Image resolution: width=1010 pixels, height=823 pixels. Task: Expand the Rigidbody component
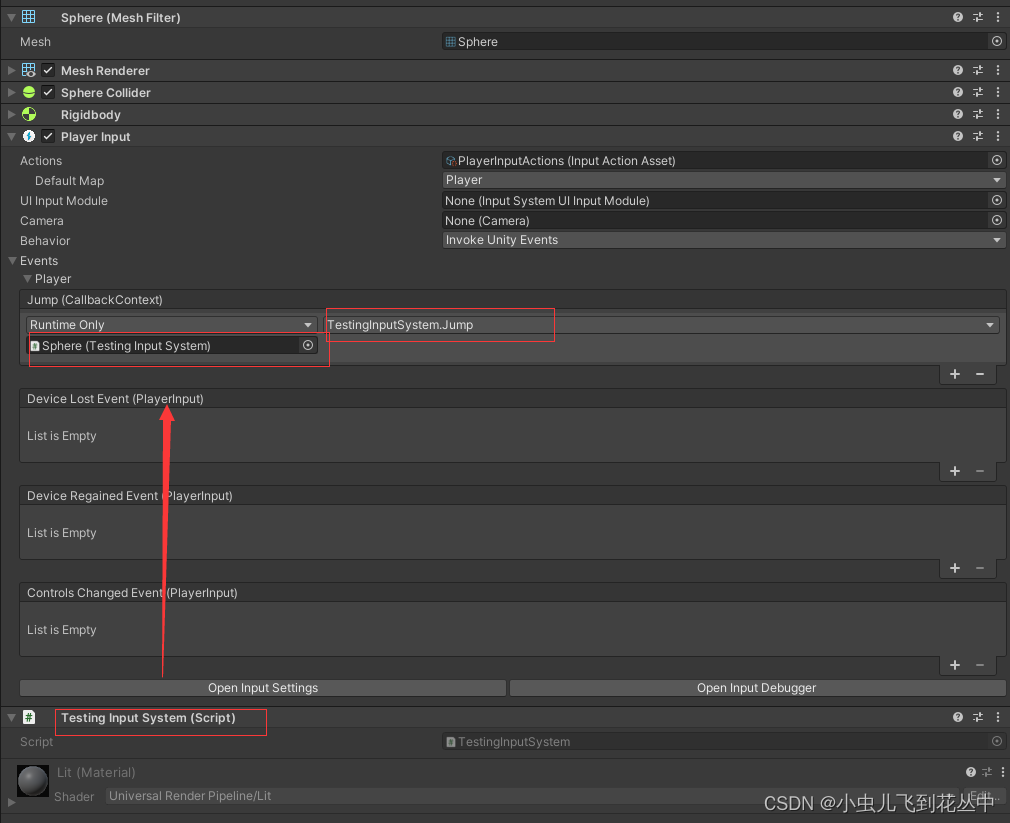pyautogui.click(x=11, y=114)
